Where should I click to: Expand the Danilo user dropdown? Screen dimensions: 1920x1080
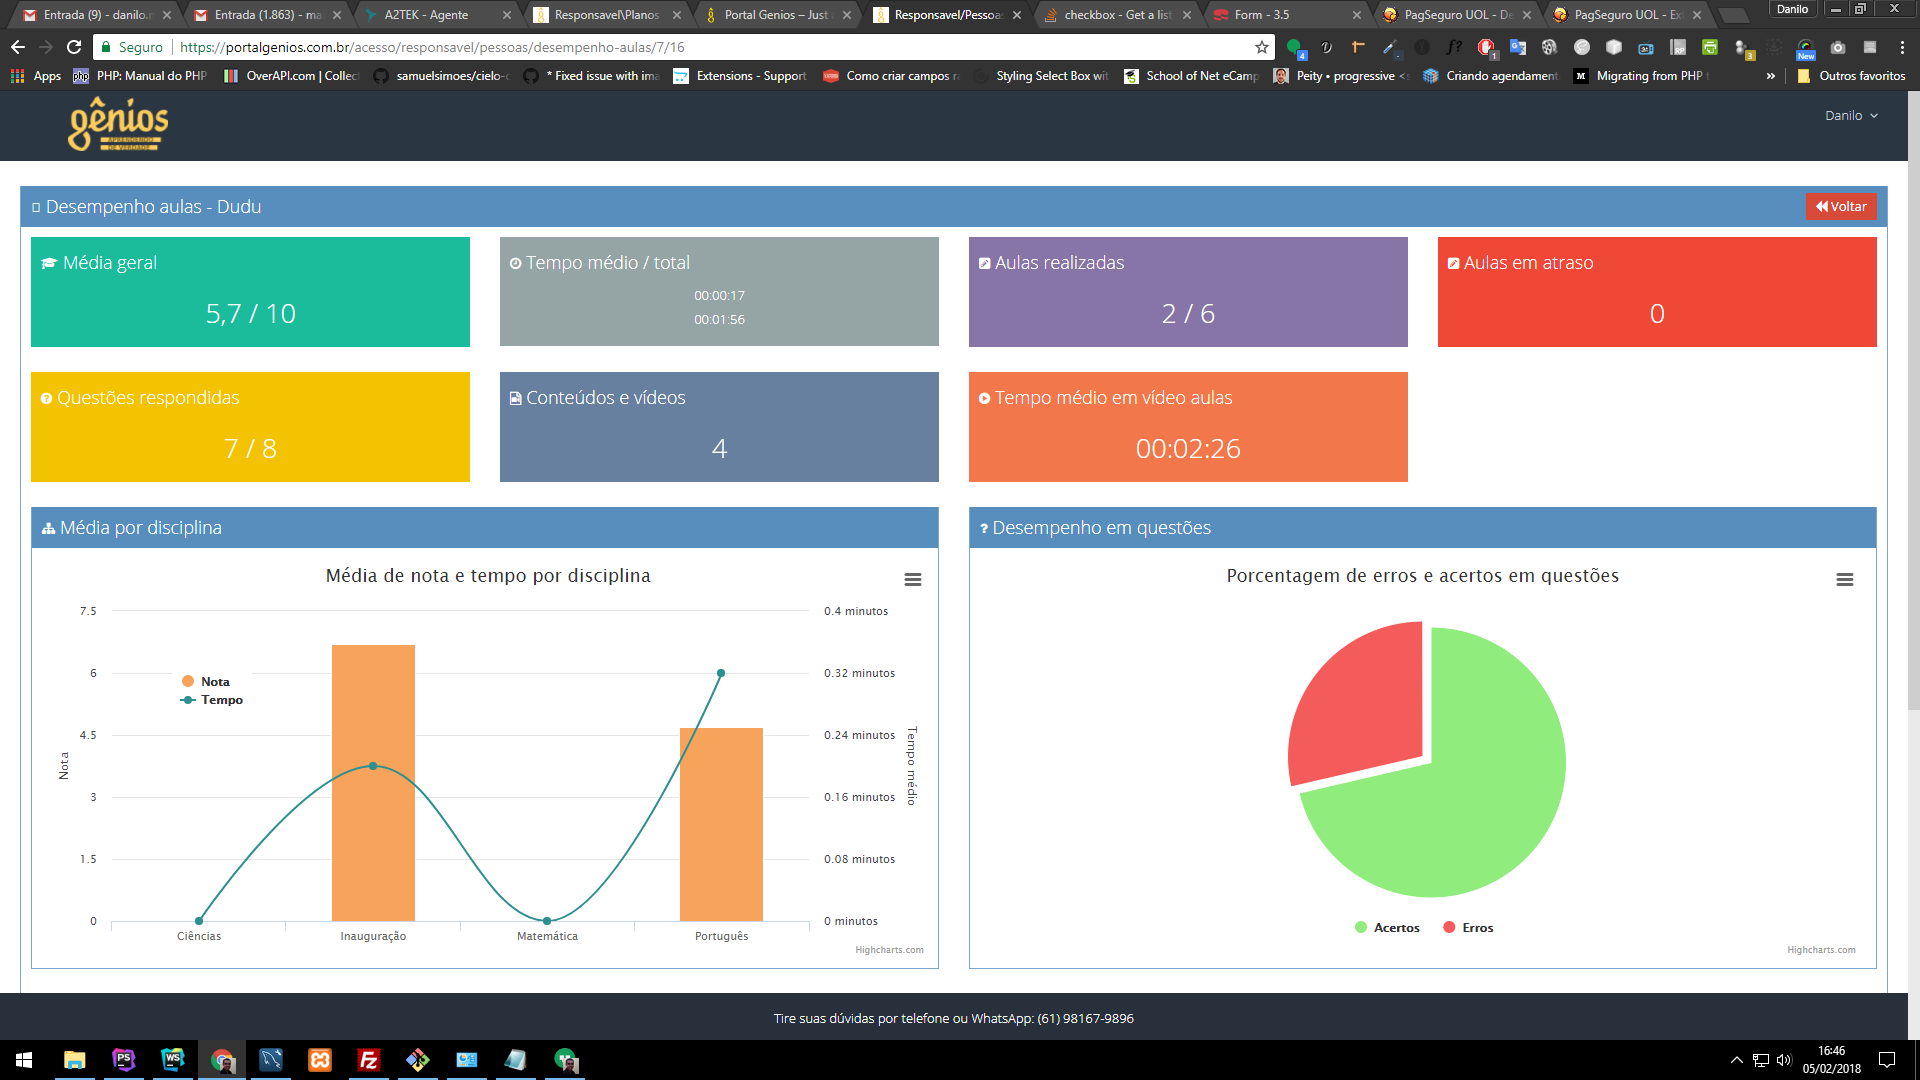click(1851, 116)
